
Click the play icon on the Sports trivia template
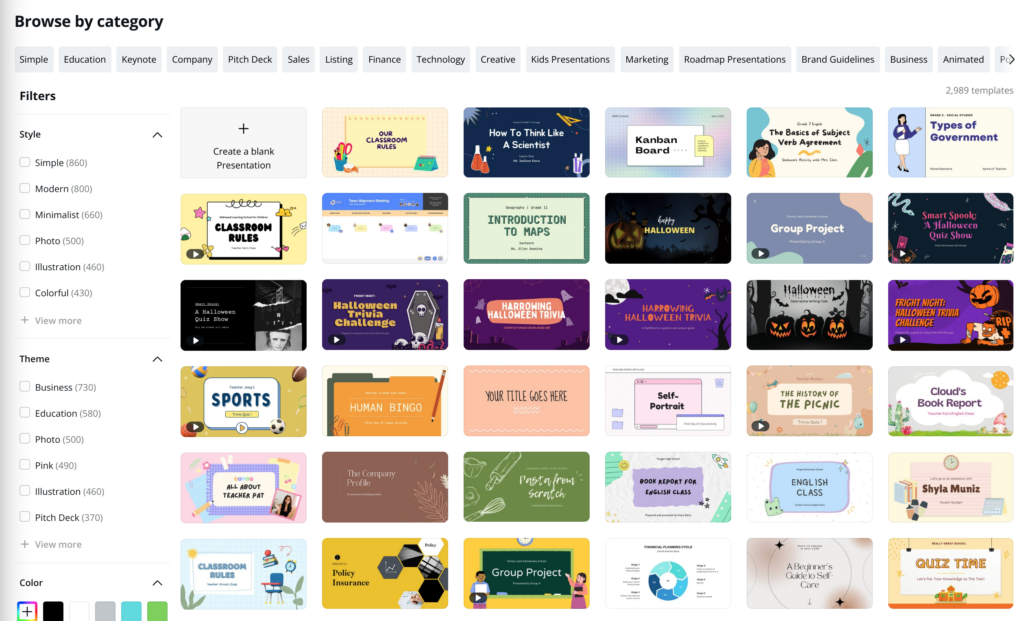195,426
